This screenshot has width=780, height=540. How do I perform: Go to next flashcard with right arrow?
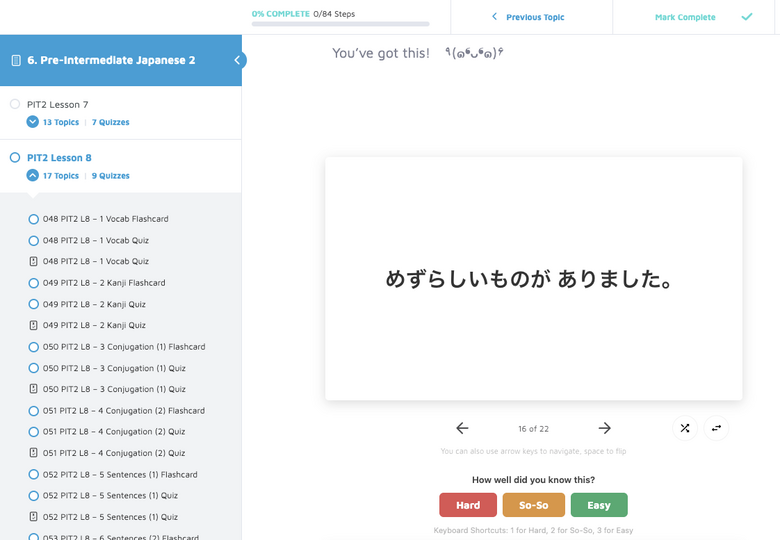604,428
